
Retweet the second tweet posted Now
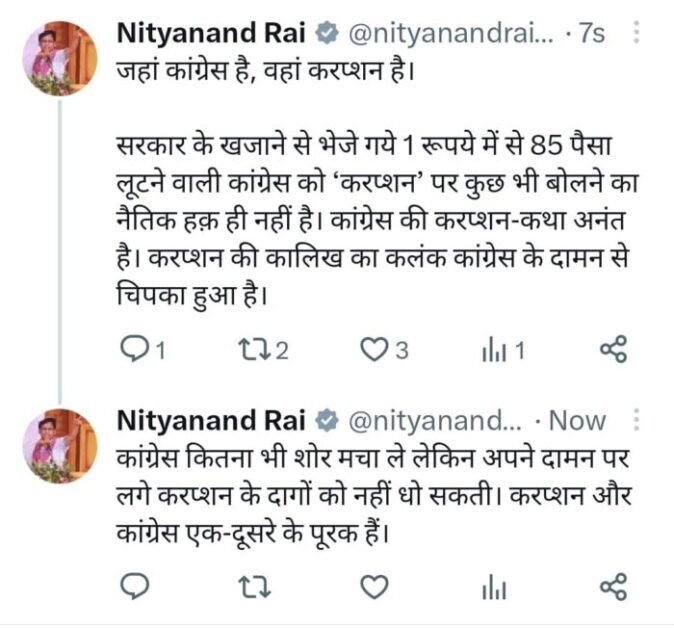tap(253, 585)
